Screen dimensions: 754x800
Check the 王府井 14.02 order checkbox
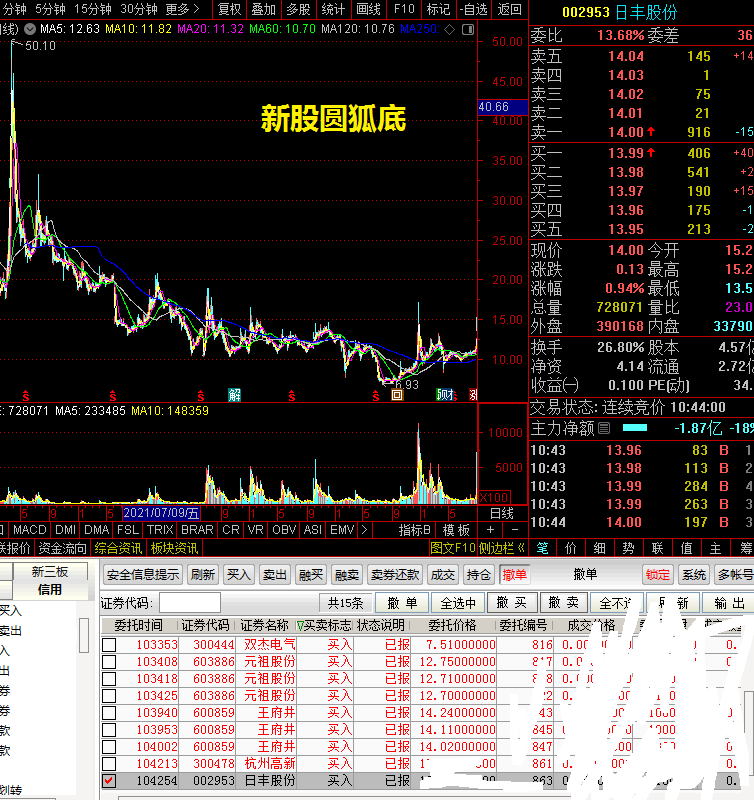tap(109, 746)
